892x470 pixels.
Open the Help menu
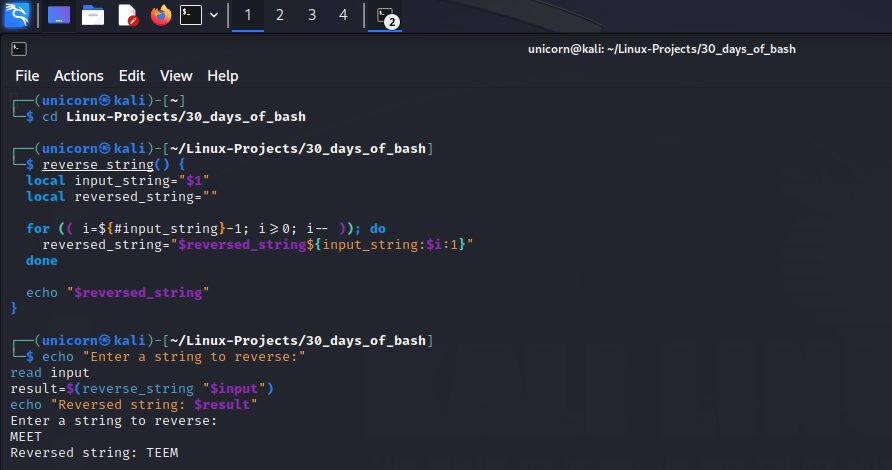[x=222, y=76]
